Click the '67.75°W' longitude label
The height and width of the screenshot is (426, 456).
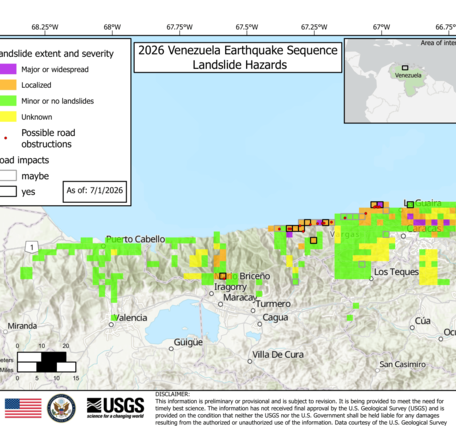coord(180,27)
